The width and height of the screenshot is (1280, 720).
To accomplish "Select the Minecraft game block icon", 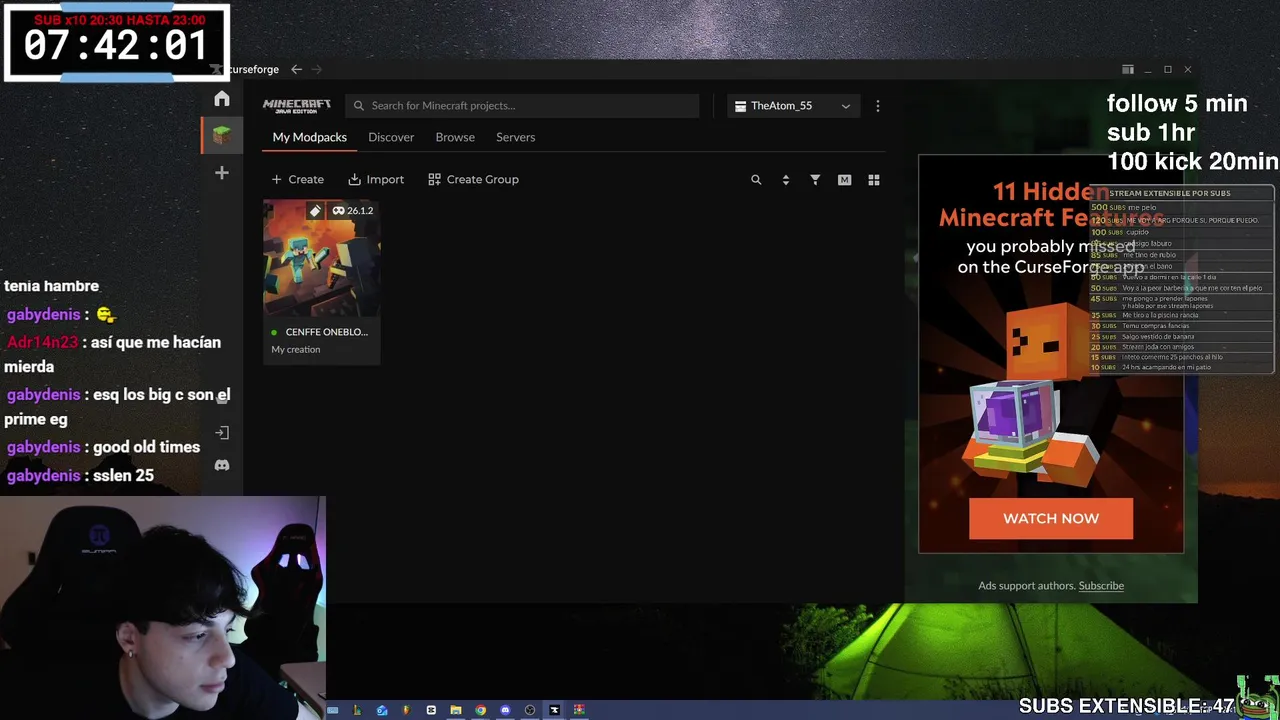I will pyautogui.click(x=222, y=135).
